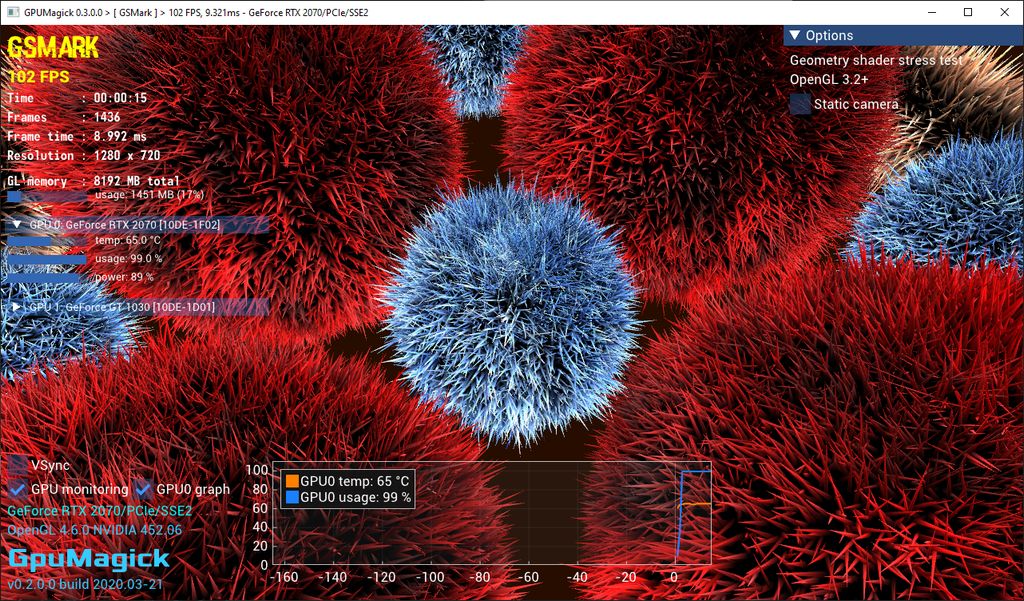Click the GPU0 temp orange legend swatch
This screenshot has width=1024, height=601.
pyautogui.click(x=292, y=481)
